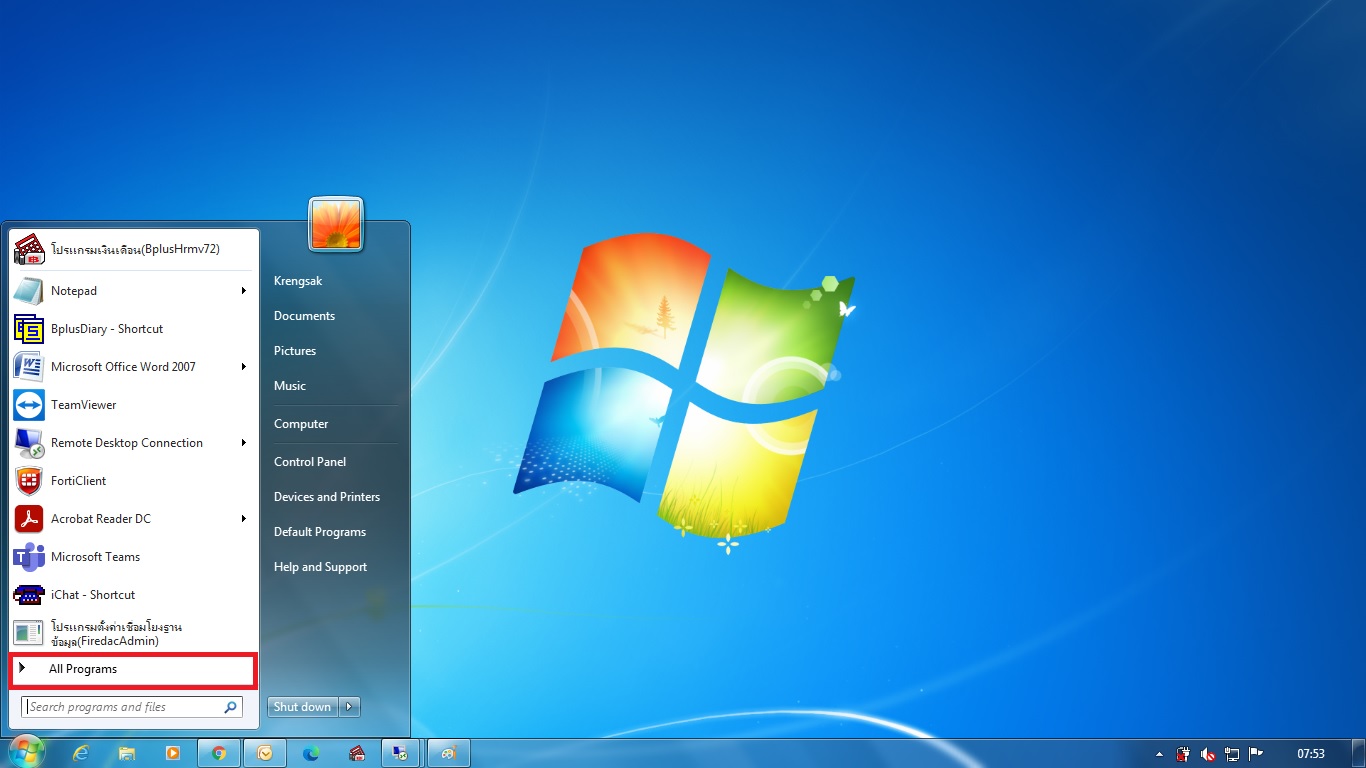Switch to Remote Desktop on taskbar
The width and height of the screenshot is (1366, 768).
(x=401, y=753)
